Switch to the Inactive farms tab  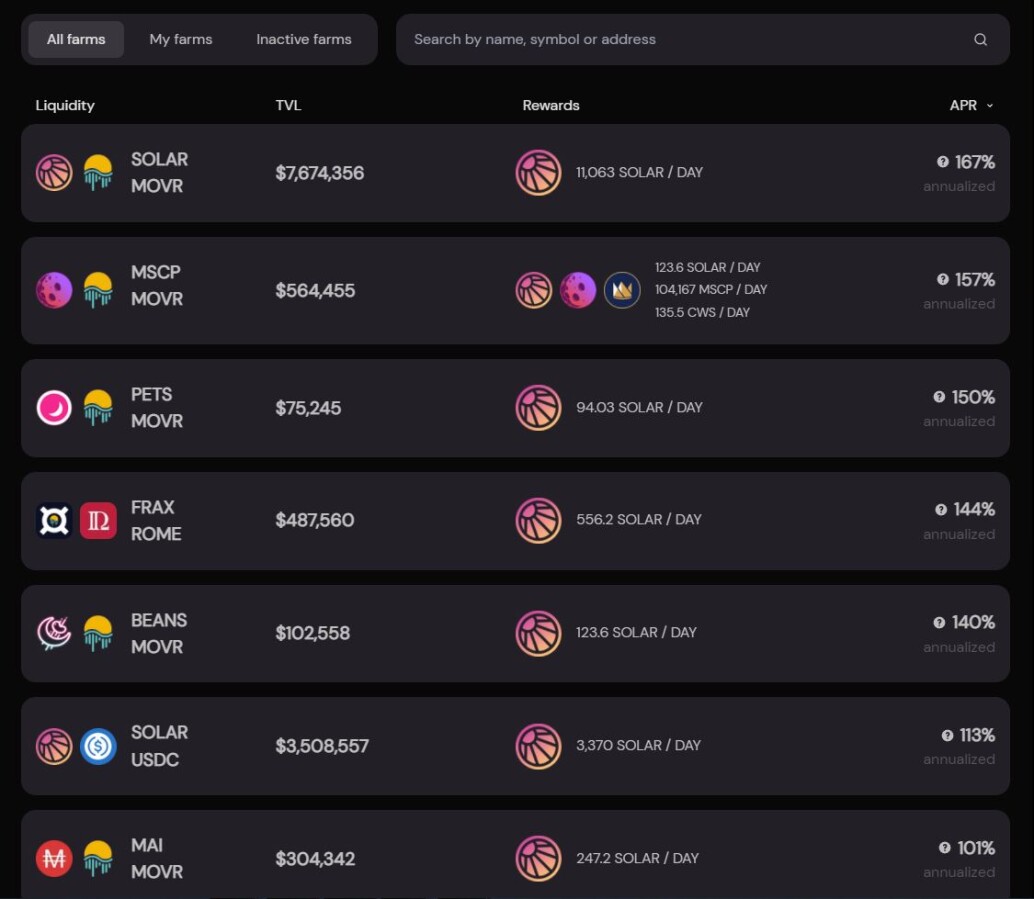click(304, 40)
